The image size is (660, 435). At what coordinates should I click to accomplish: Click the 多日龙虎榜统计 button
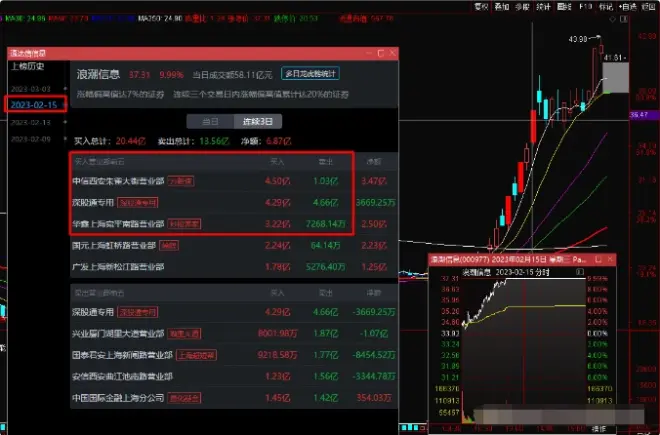311,74
